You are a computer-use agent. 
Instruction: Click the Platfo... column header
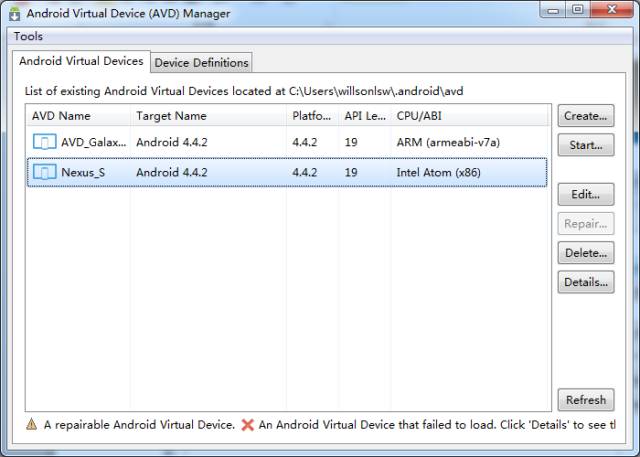(x=312, y=116)
